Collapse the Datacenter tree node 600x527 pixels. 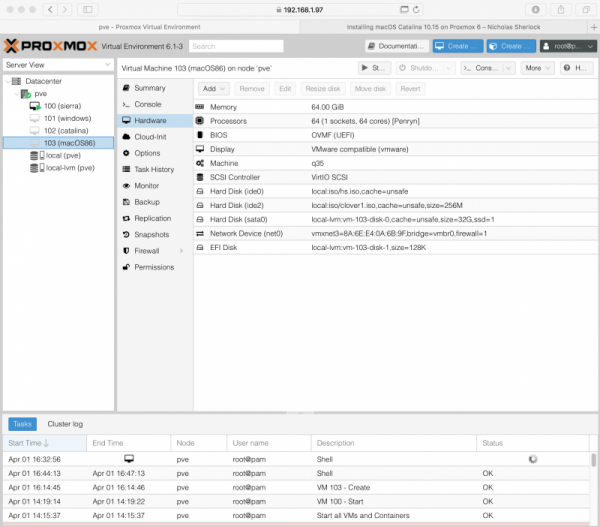click(9, 81)
